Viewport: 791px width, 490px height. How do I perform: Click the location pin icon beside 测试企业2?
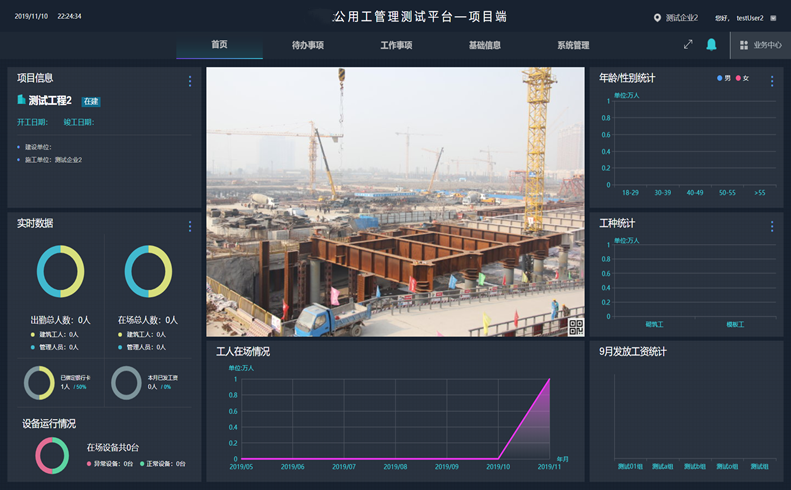point(657,17)
